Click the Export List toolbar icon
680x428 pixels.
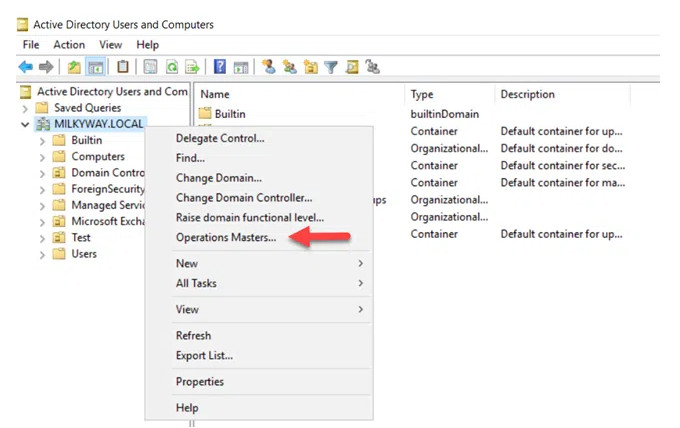[192, 67]
